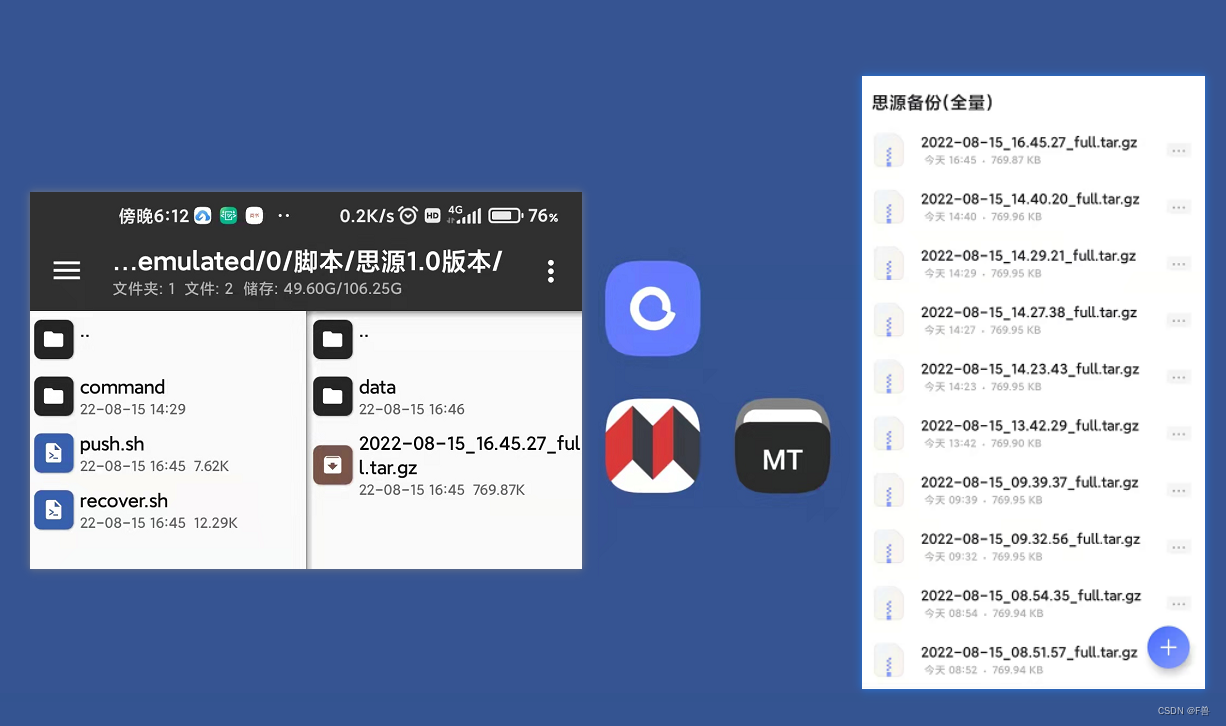This screenshot has height=726, width=1226.
Task: Select the command folder name
Action: 122,387
